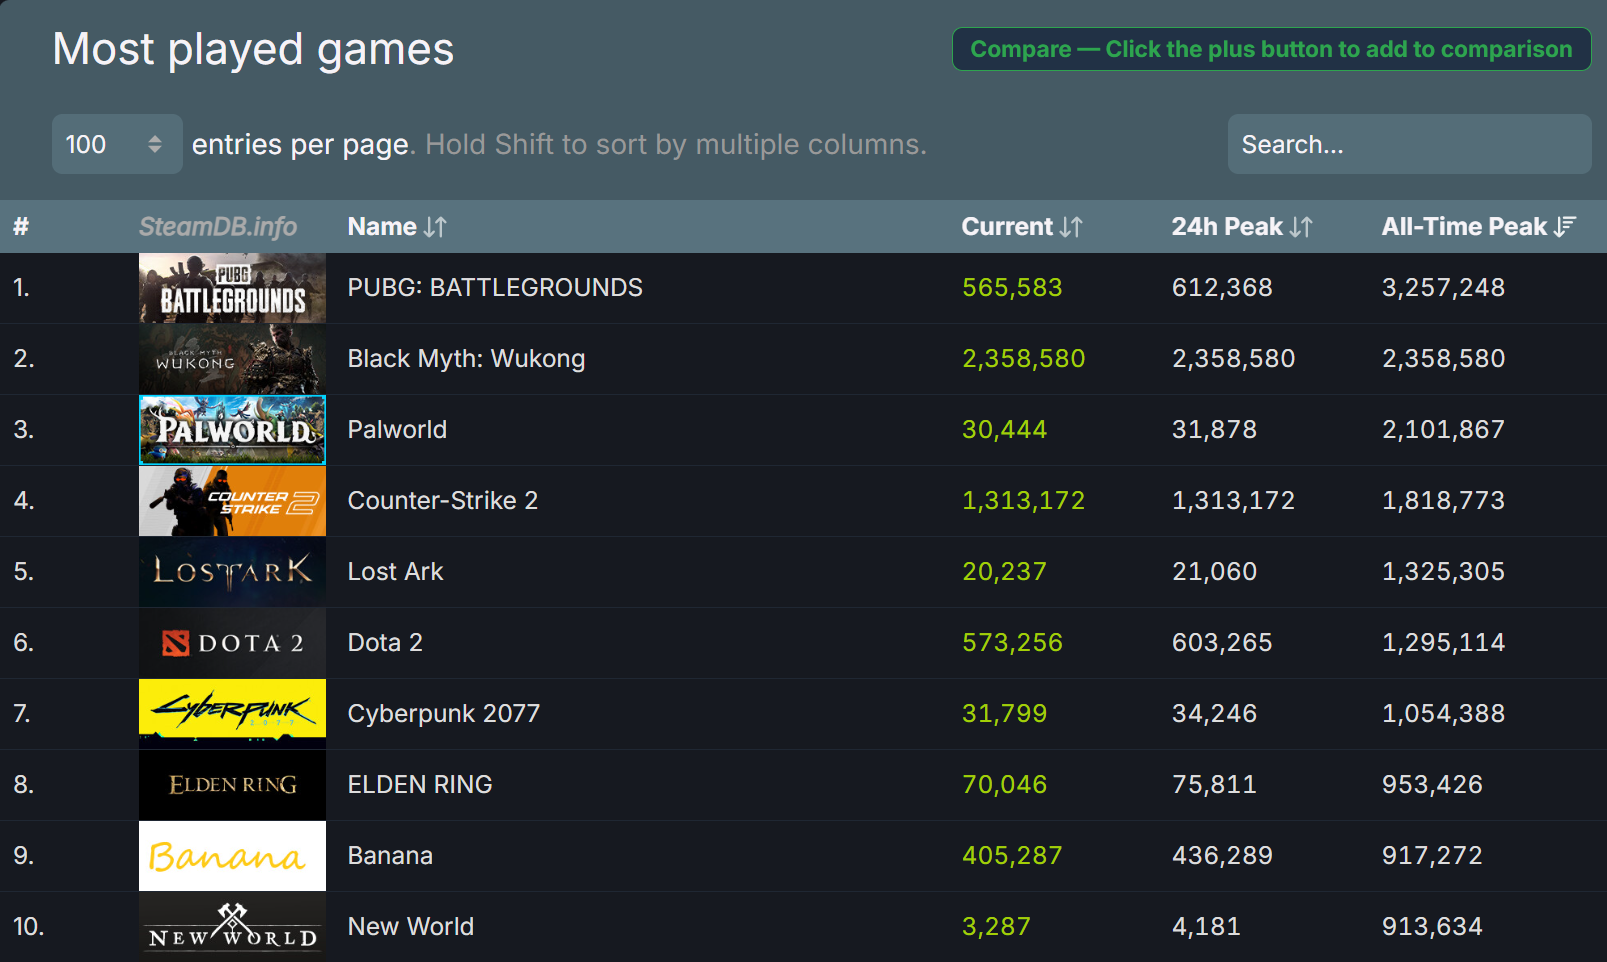This screenshot has height=962, width=1607.
Task: Open the Lost Ark game link
Action: 395,572
